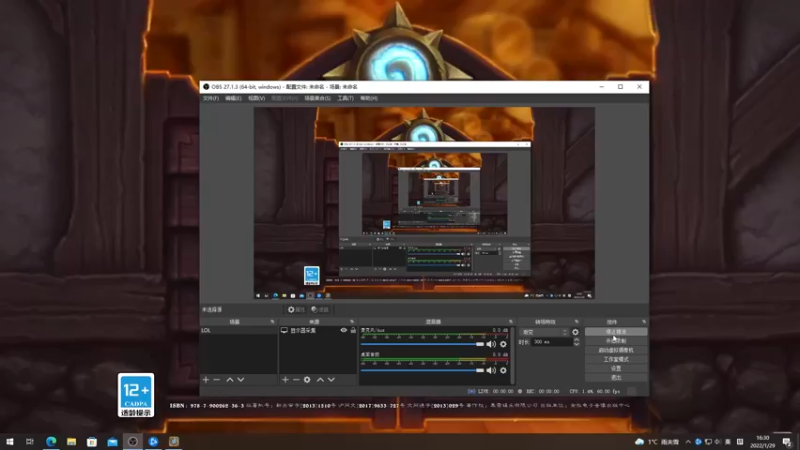Screen dimensions: 800x450
Task: Click the Start Recording button
Action: [616, 341]
